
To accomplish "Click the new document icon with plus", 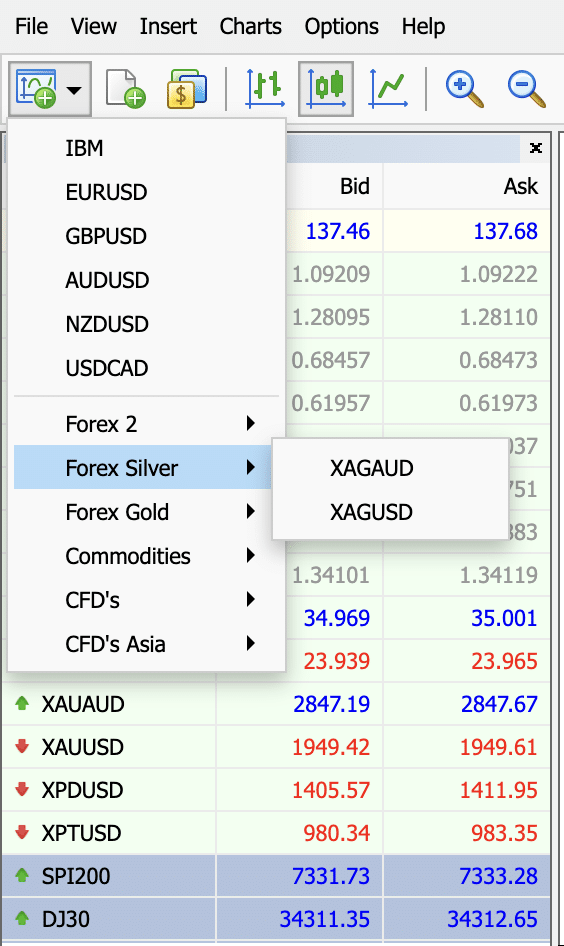I will [x=125, y=89].
